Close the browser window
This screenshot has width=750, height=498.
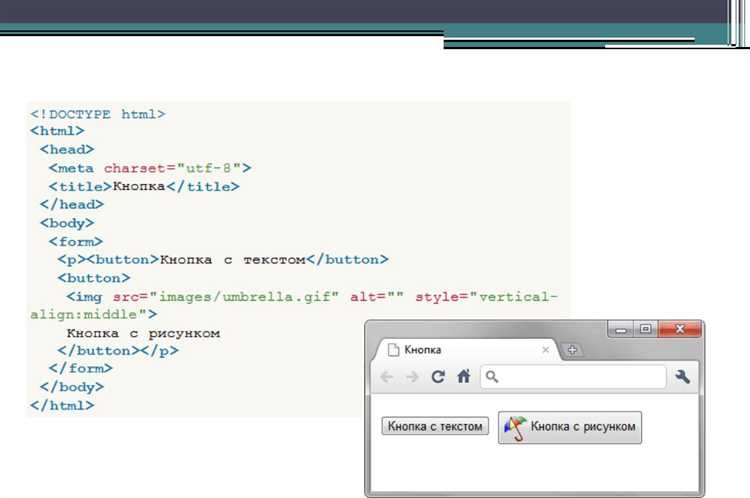pos(680,329)
